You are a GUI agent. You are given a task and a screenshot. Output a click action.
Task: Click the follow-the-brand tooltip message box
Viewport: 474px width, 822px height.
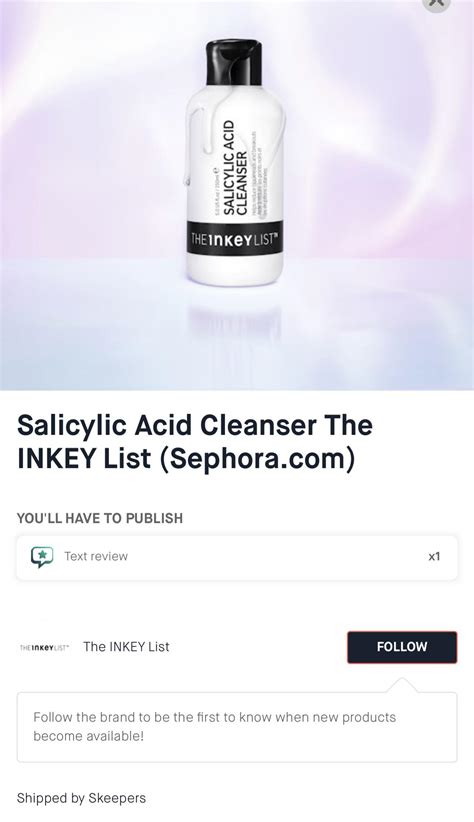pyautogui.click(x=237, y=727)
